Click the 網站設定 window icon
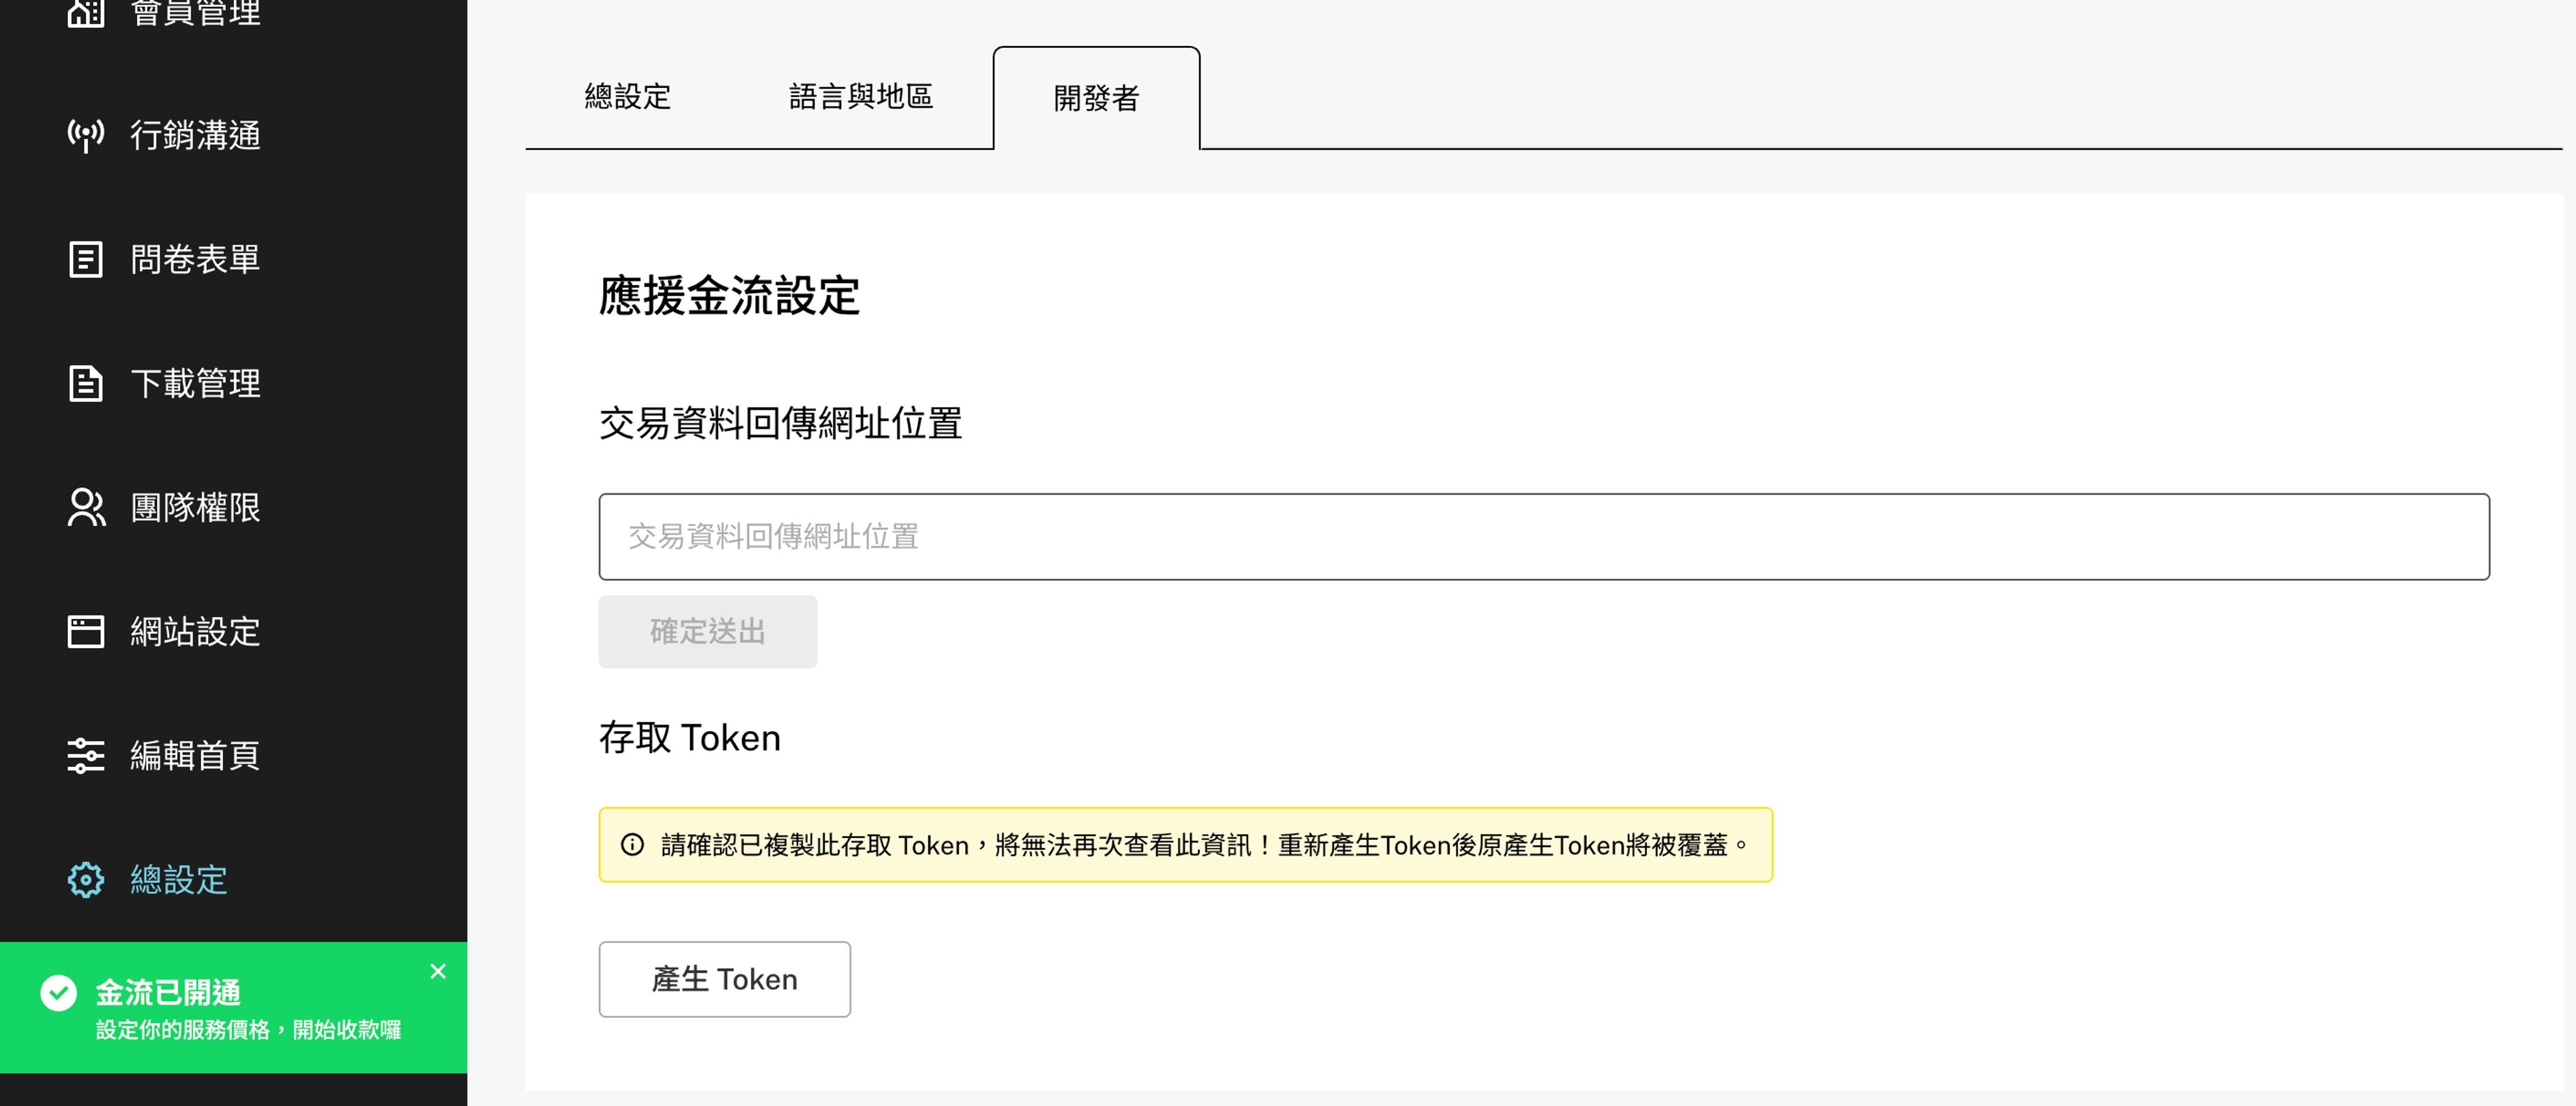 click(x=86, y=631)
